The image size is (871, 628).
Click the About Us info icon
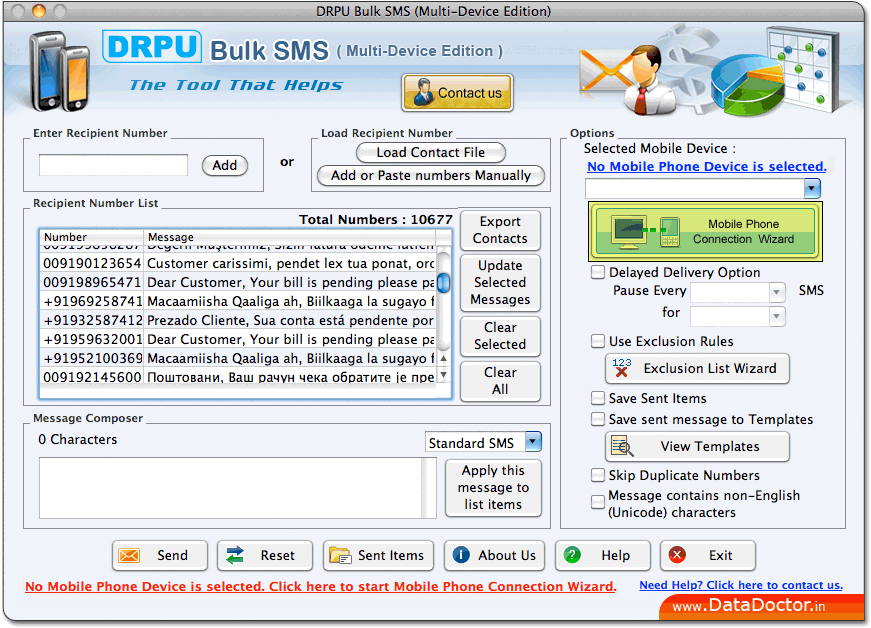tap(461, 555)
